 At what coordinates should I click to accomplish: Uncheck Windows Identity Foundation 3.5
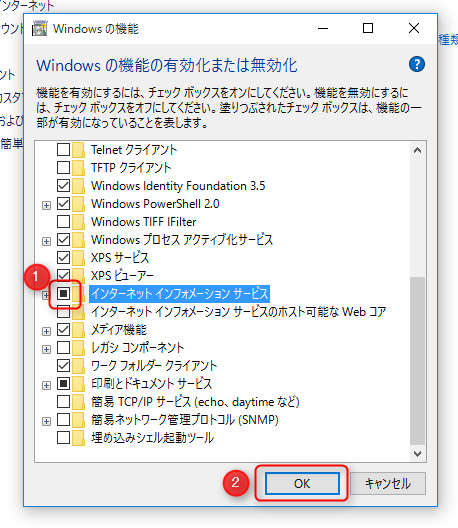click(63, 186)
